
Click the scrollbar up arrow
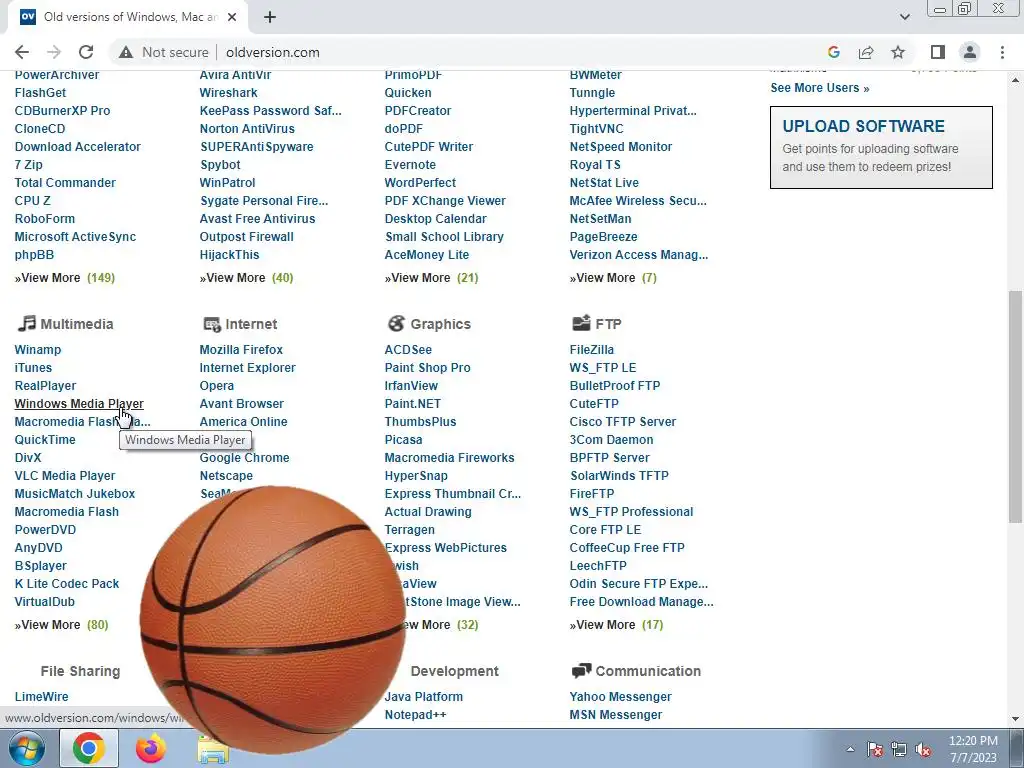point(1016,78)
